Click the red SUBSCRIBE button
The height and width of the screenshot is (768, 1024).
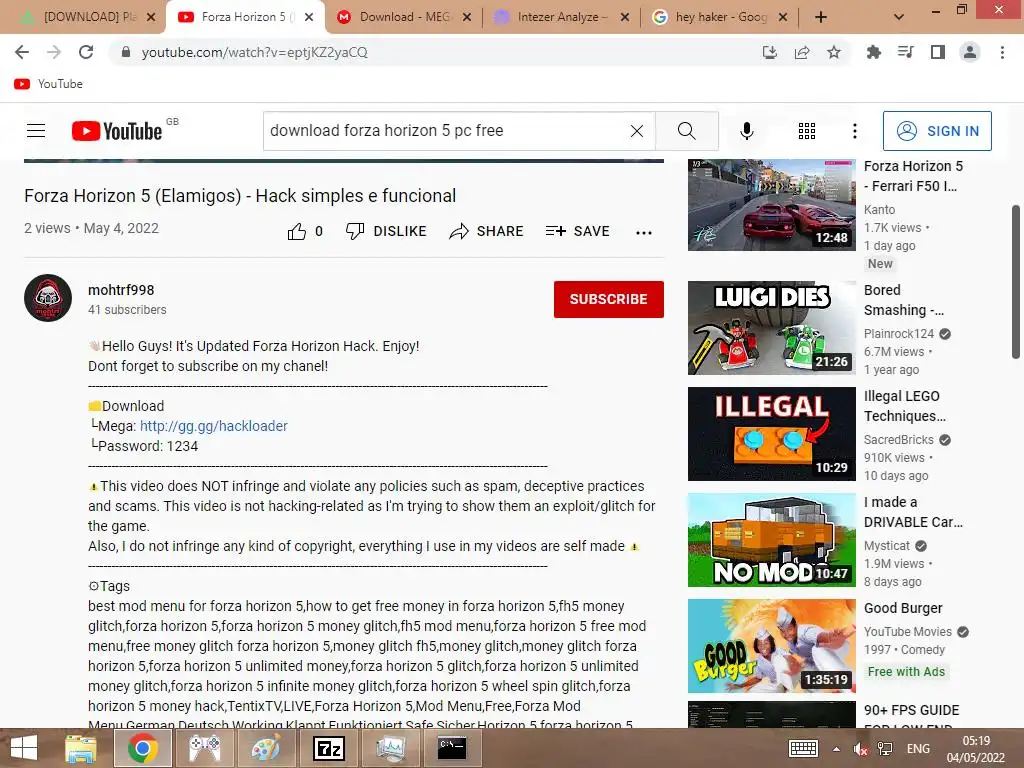[609, 299]
